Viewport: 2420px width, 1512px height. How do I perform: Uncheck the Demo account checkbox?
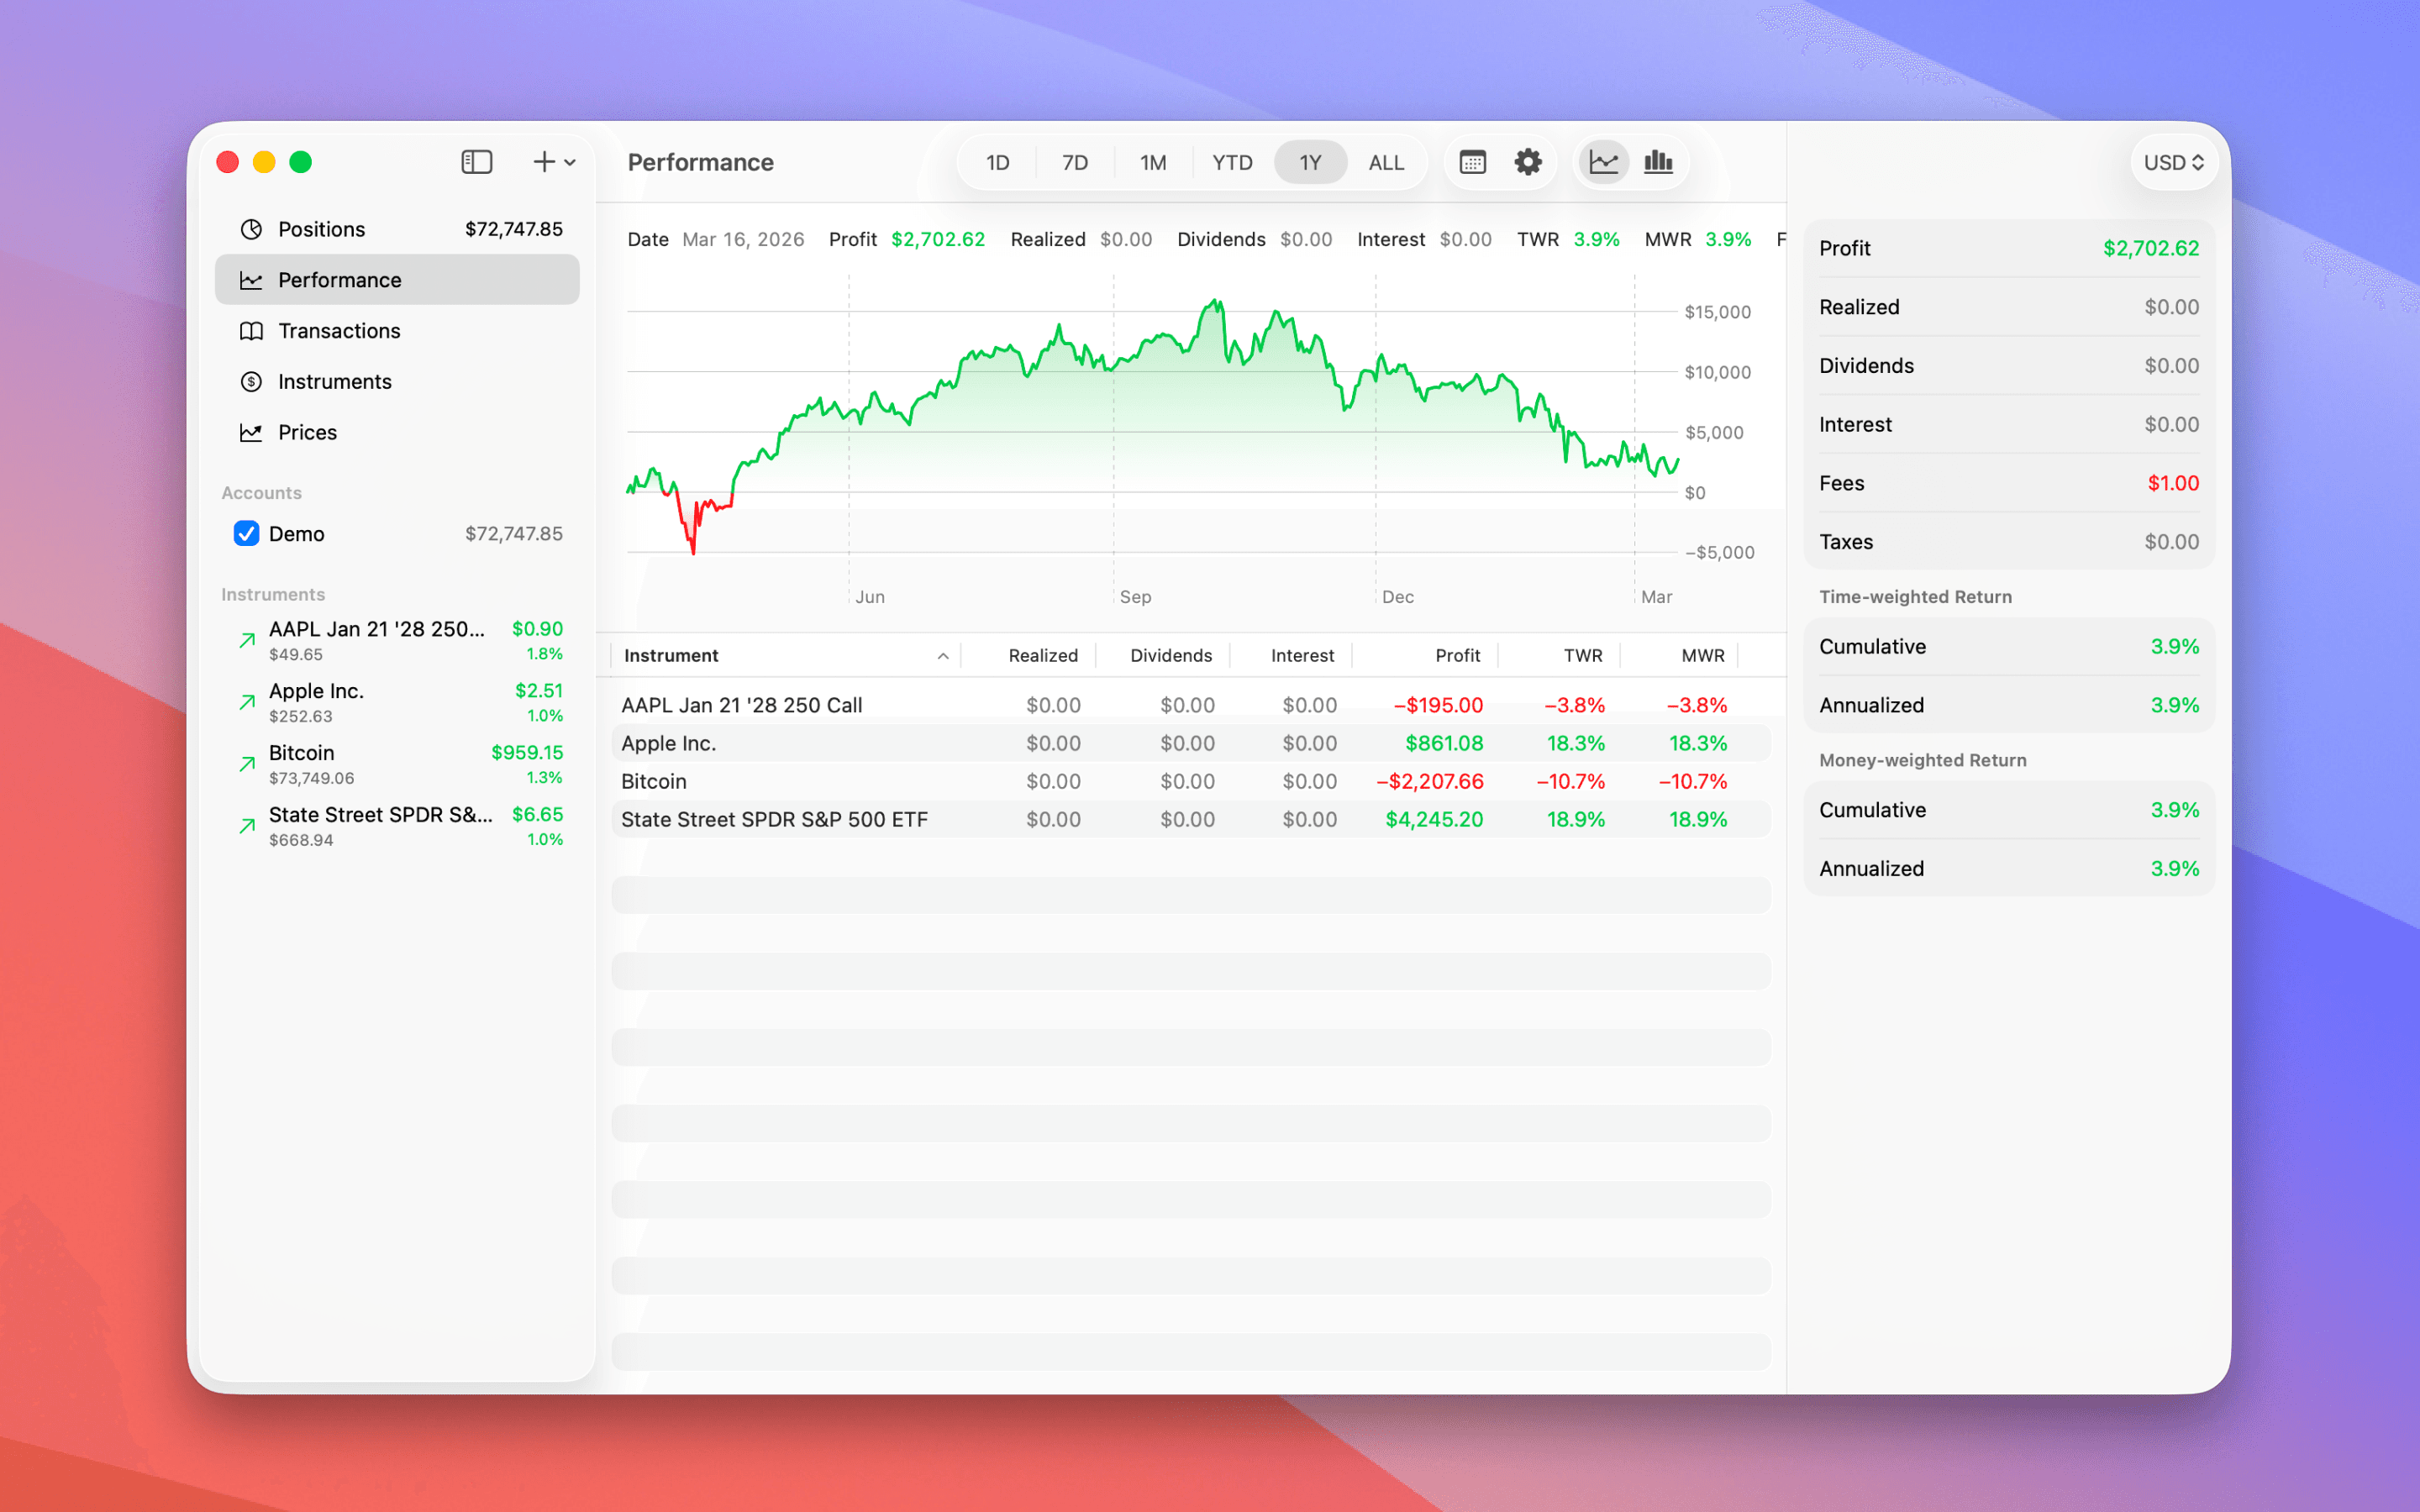tap(246, 533)
